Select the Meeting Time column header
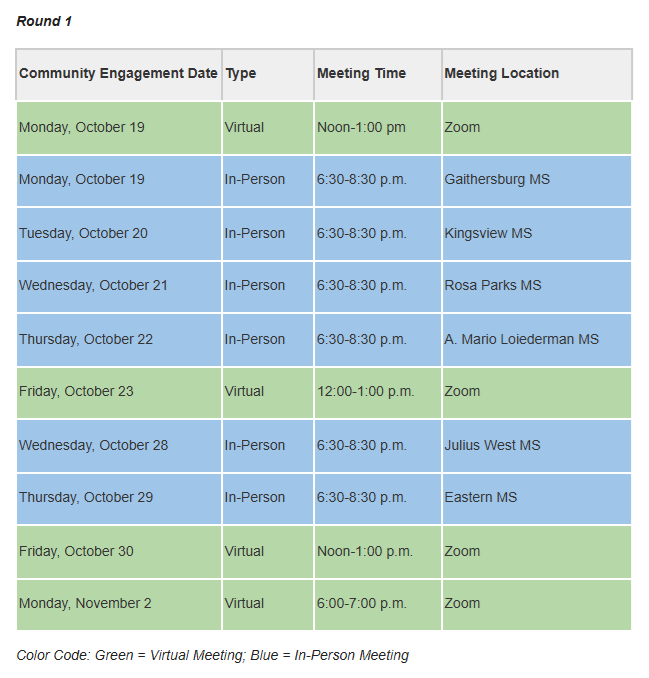 [378, 74]
